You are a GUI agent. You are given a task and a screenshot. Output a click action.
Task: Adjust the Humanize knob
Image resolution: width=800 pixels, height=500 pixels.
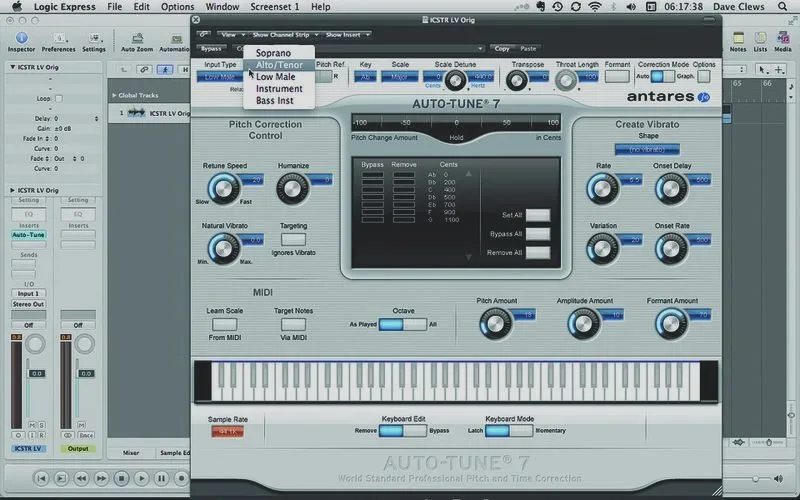point(292,188)
